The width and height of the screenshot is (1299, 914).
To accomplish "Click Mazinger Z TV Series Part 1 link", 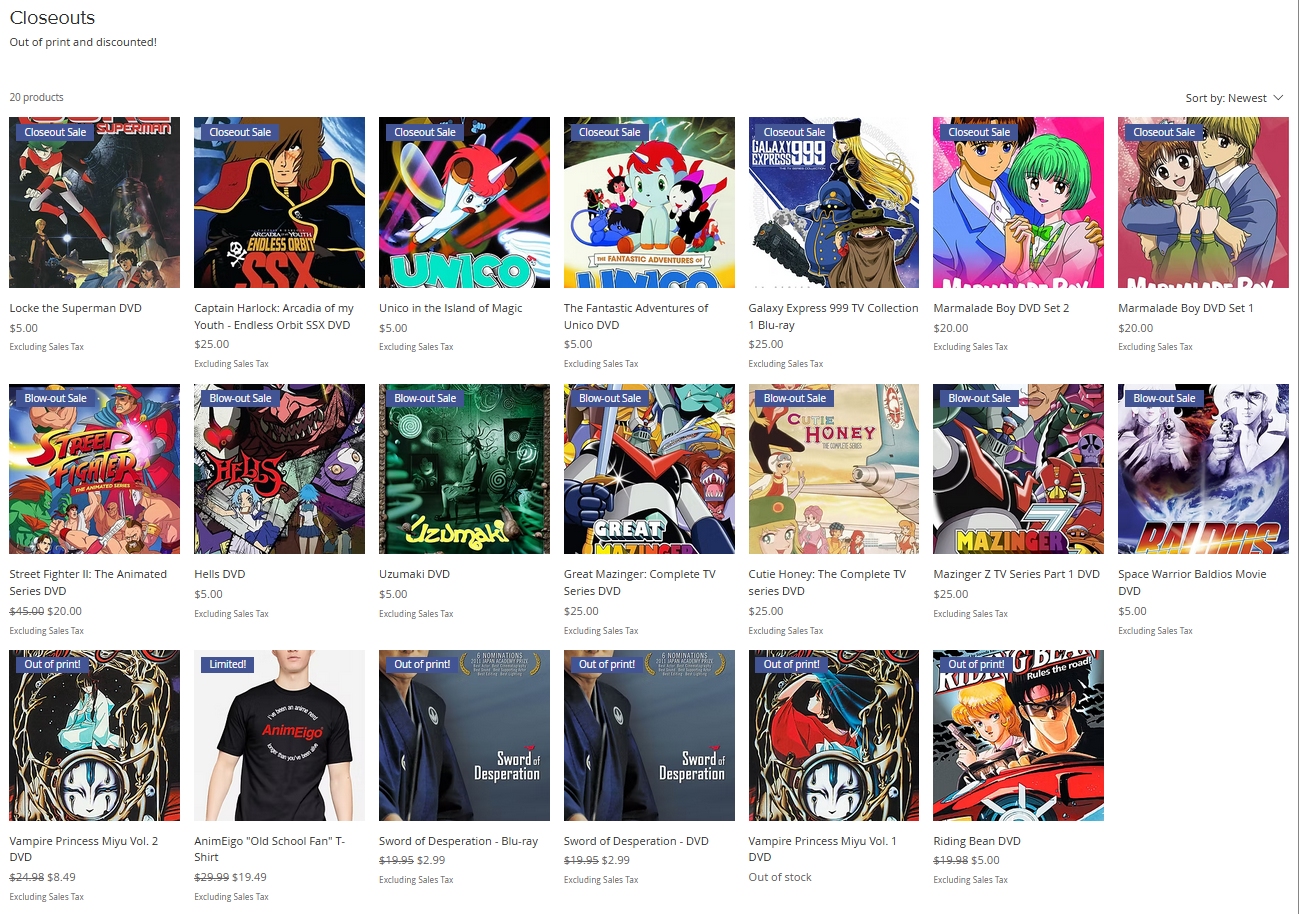I will pos(1016,574).
